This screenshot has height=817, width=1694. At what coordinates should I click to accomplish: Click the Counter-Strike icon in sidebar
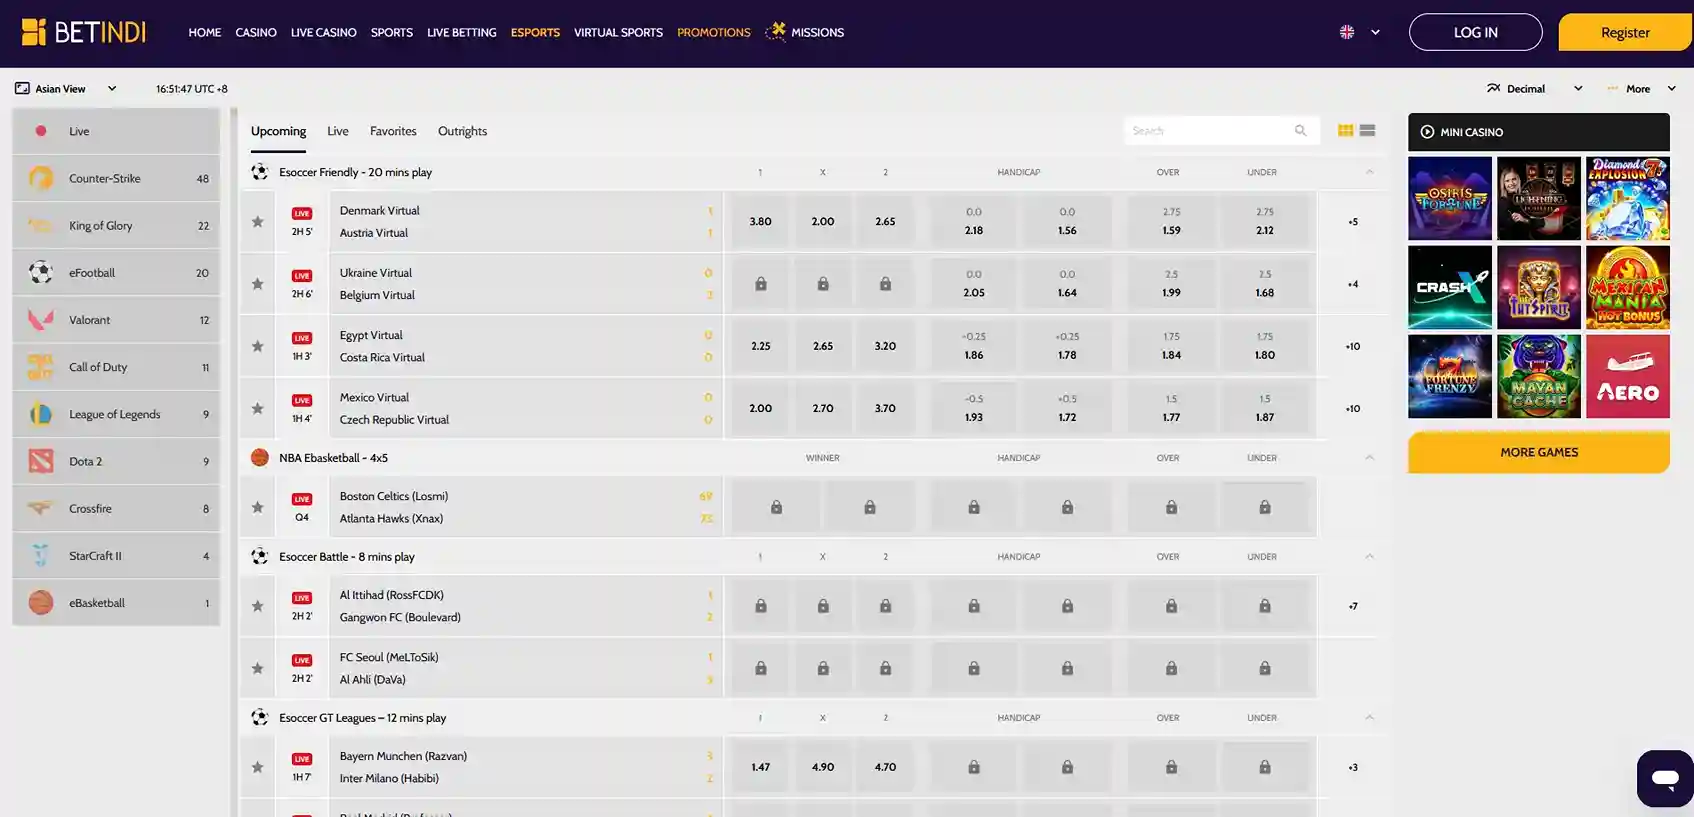coord(41,178)
